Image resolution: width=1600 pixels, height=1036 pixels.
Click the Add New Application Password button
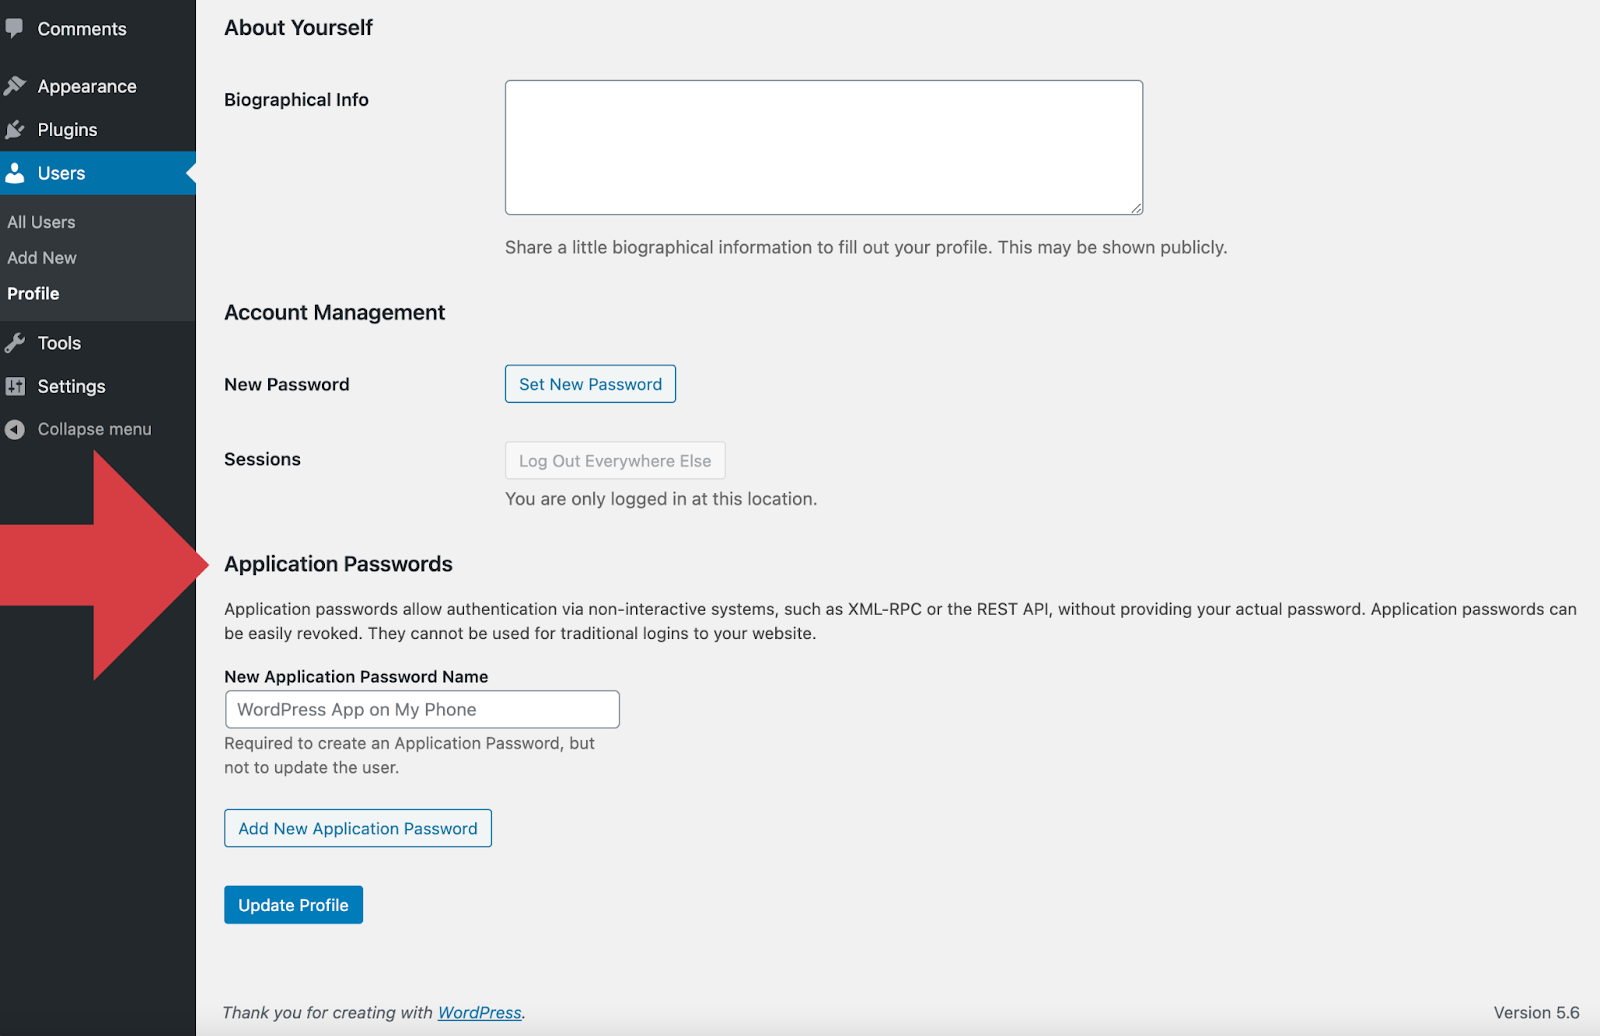(x=358, y=828)
